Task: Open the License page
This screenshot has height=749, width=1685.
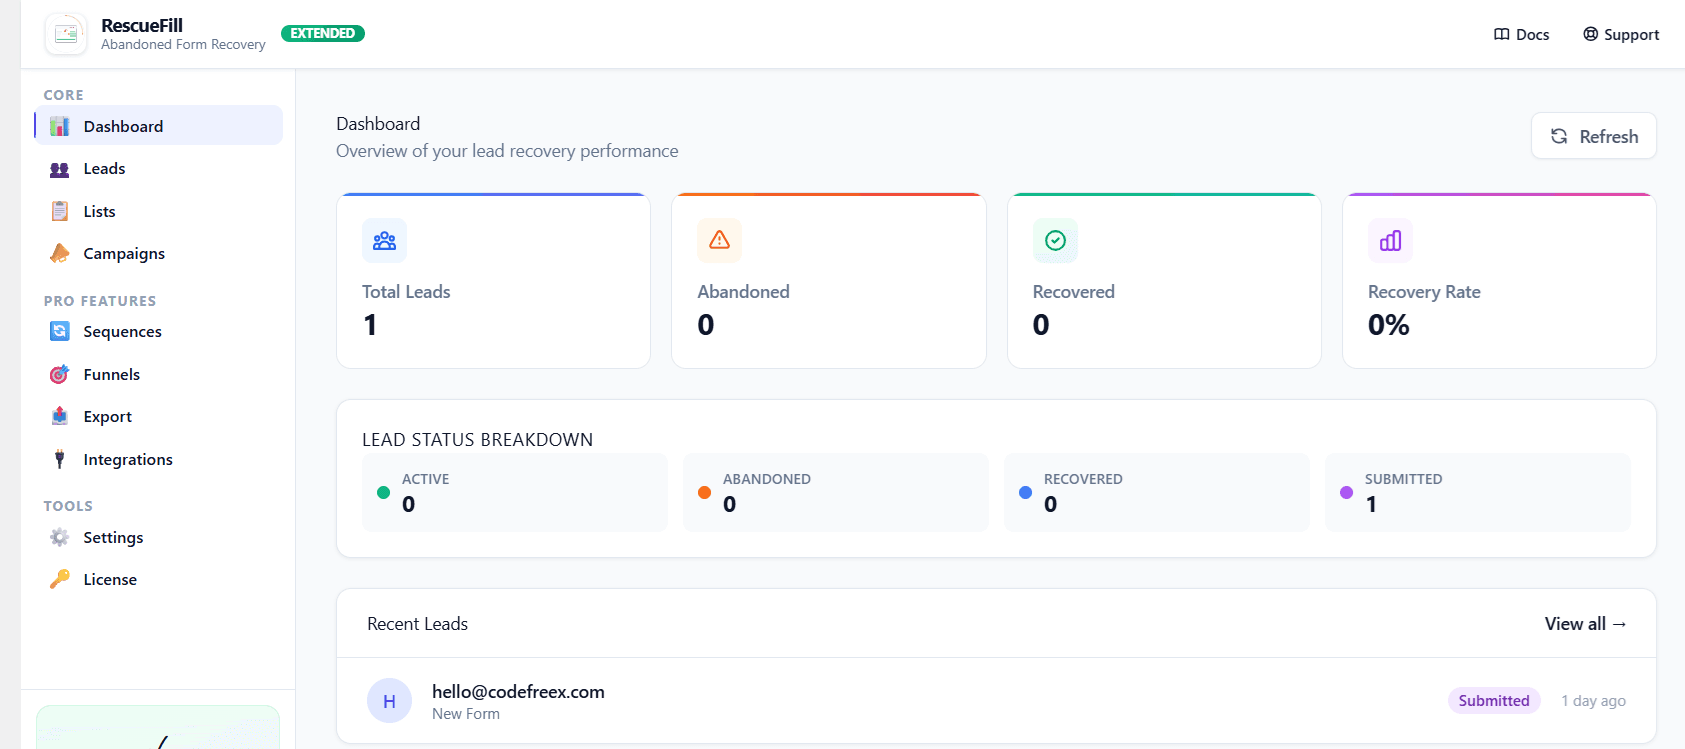Action: click(x=159, y=579)
